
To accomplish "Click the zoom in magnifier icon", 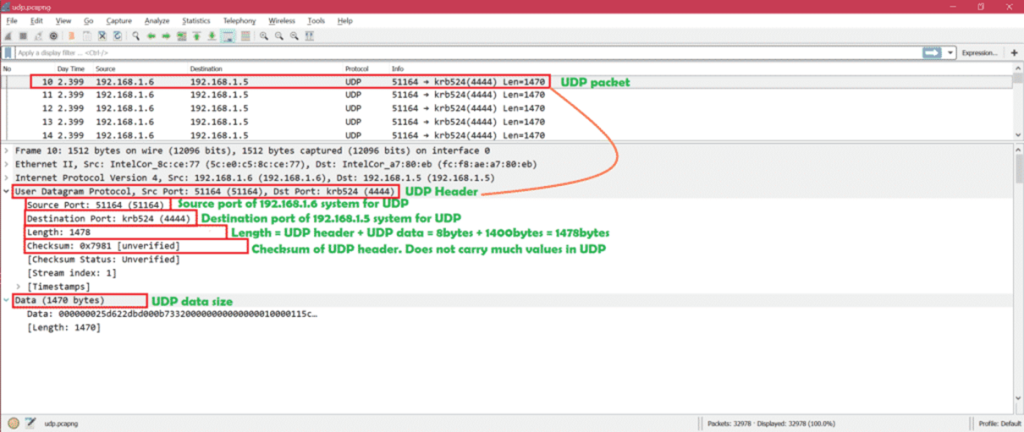I will [x=263, y=35].
